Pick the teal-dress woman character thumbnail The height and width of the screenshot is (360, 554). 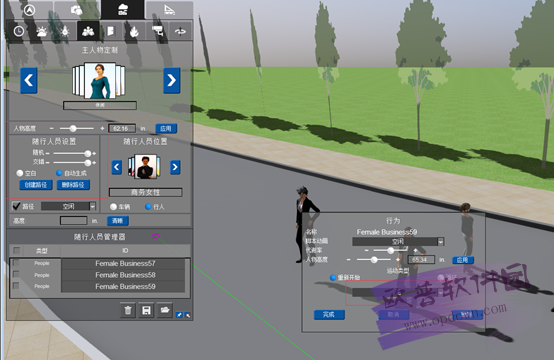point(100,81)
